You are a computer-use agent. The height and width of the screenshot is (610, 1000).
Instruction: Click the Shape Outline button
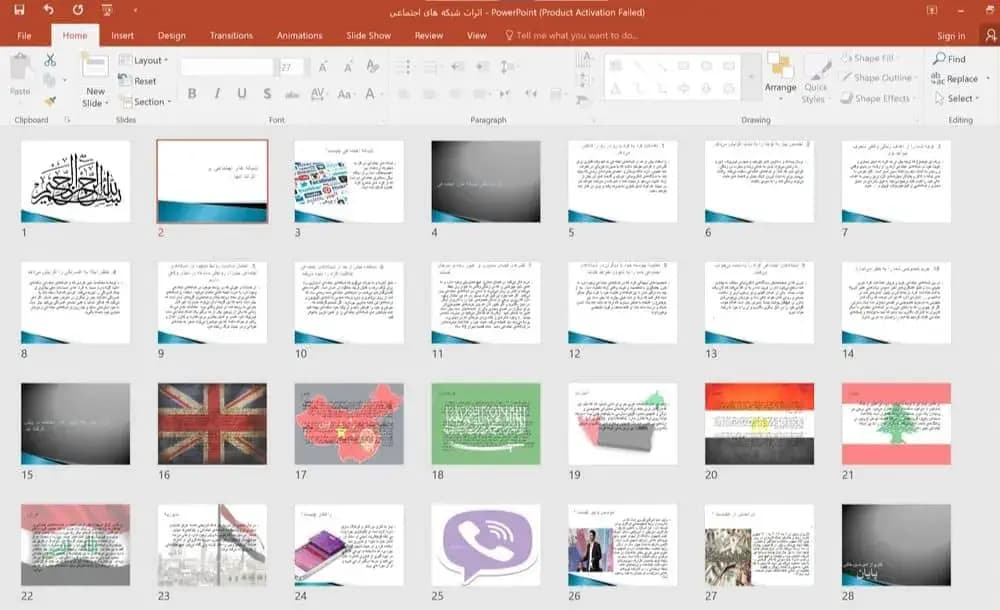[x=878, y=78]
